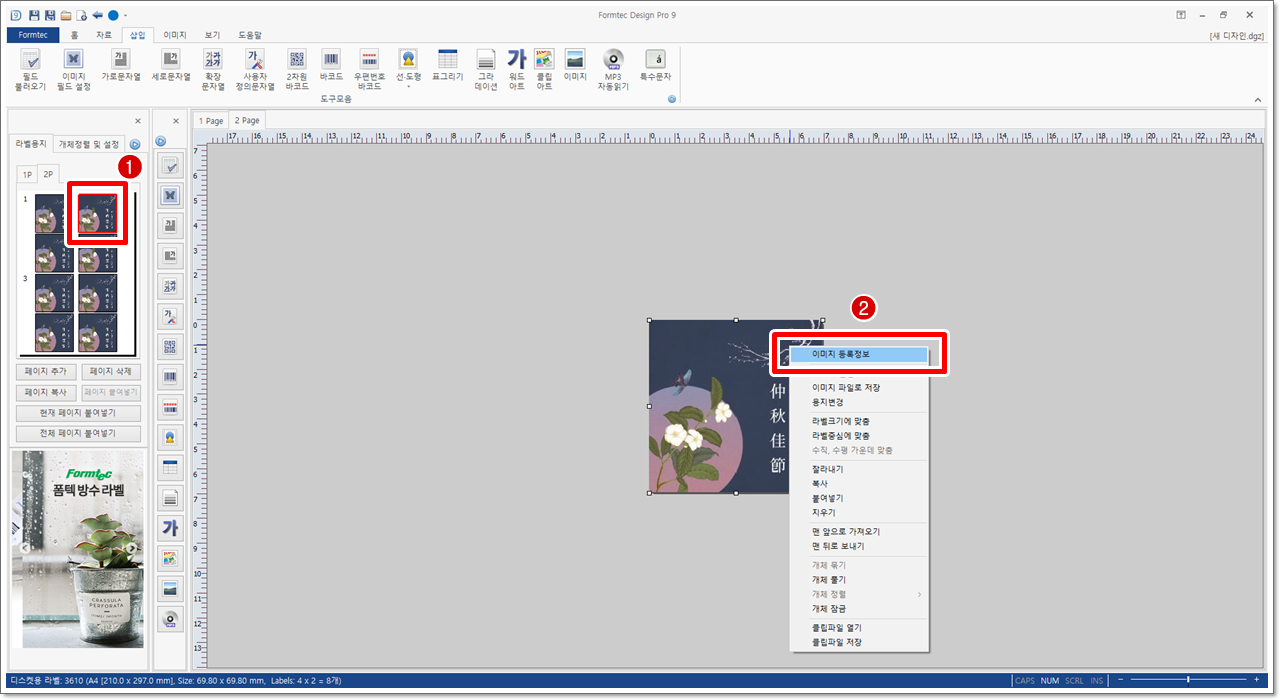The image size is (1280, 700).
Task: Switch to the 자료 ribbon tab
Action: point(104,35)
